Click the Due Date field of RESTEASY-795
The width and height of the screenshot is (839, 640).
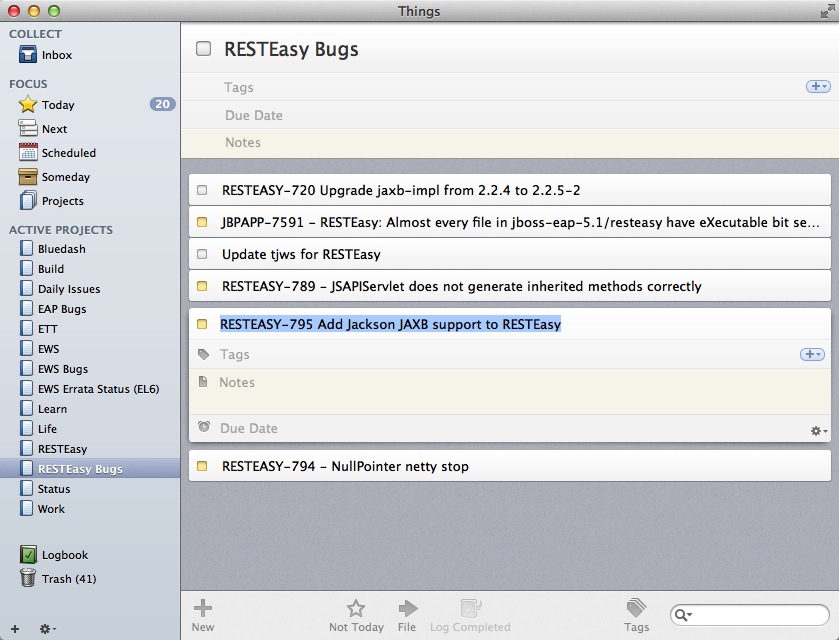249,428
